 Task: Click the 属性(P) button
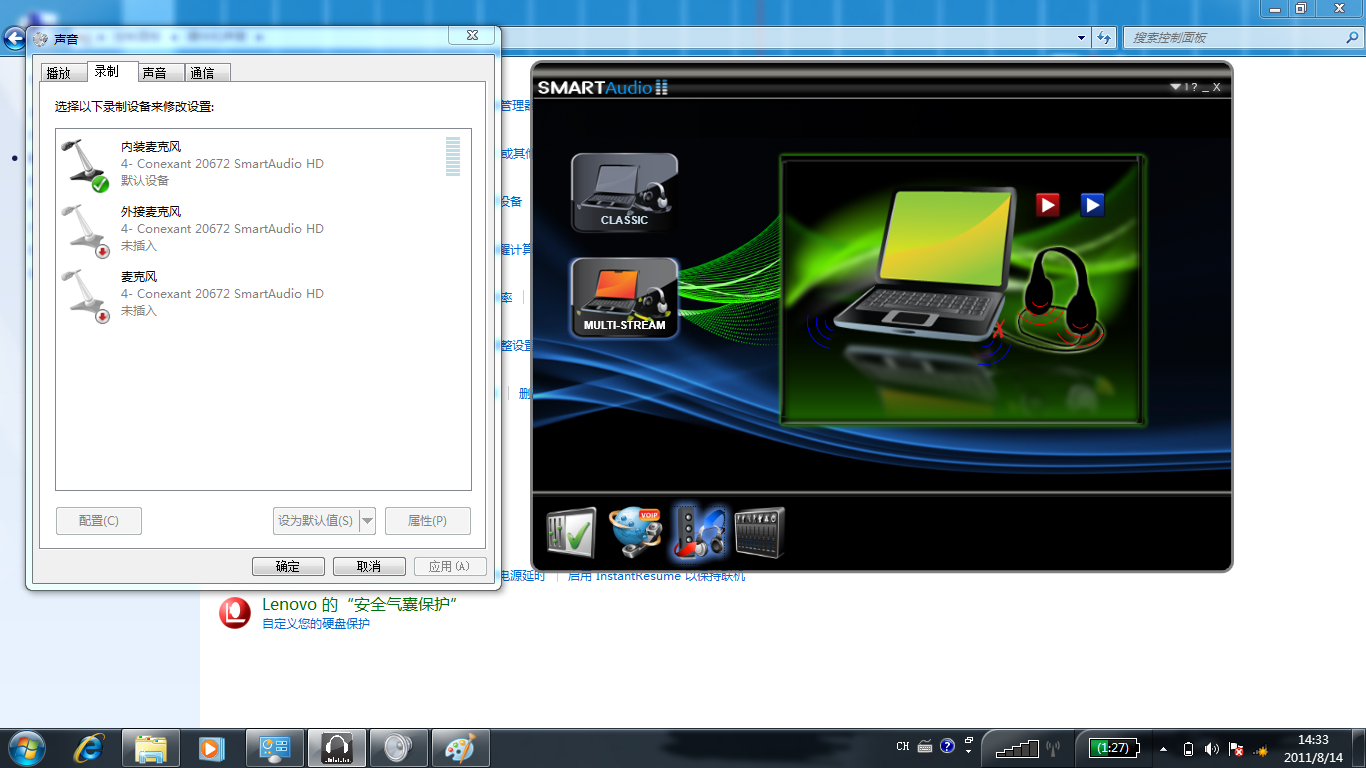coord(427,521)
